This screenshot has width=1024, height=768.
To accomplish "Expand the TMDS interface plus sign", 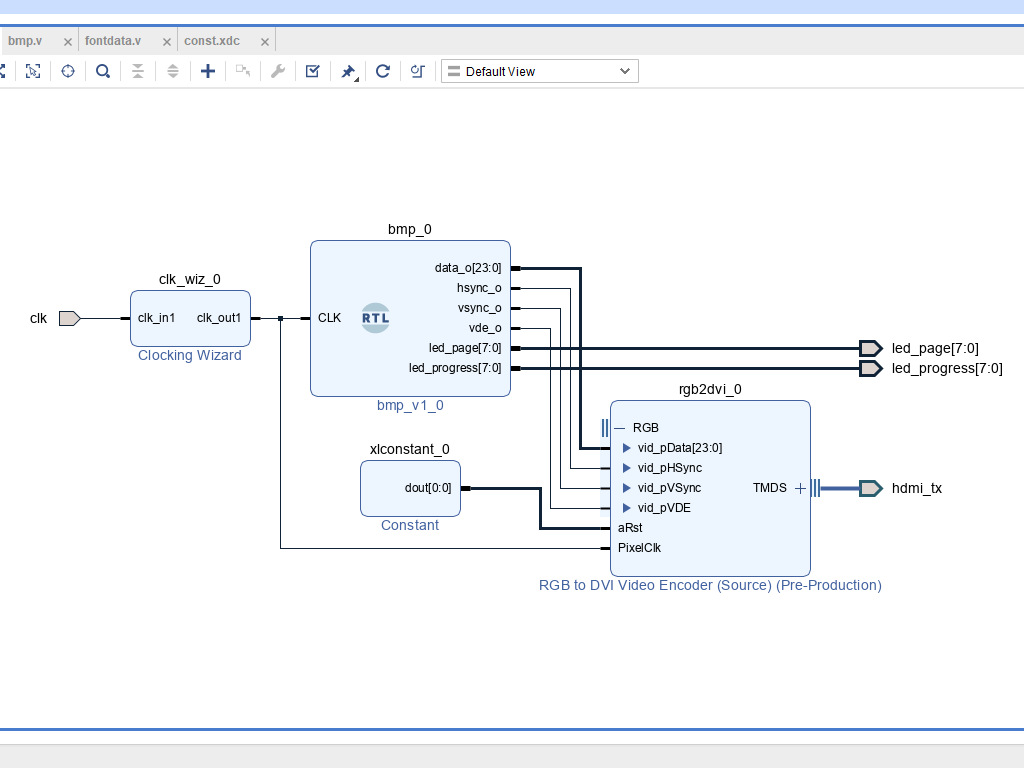I will click(x=800, y=488).
